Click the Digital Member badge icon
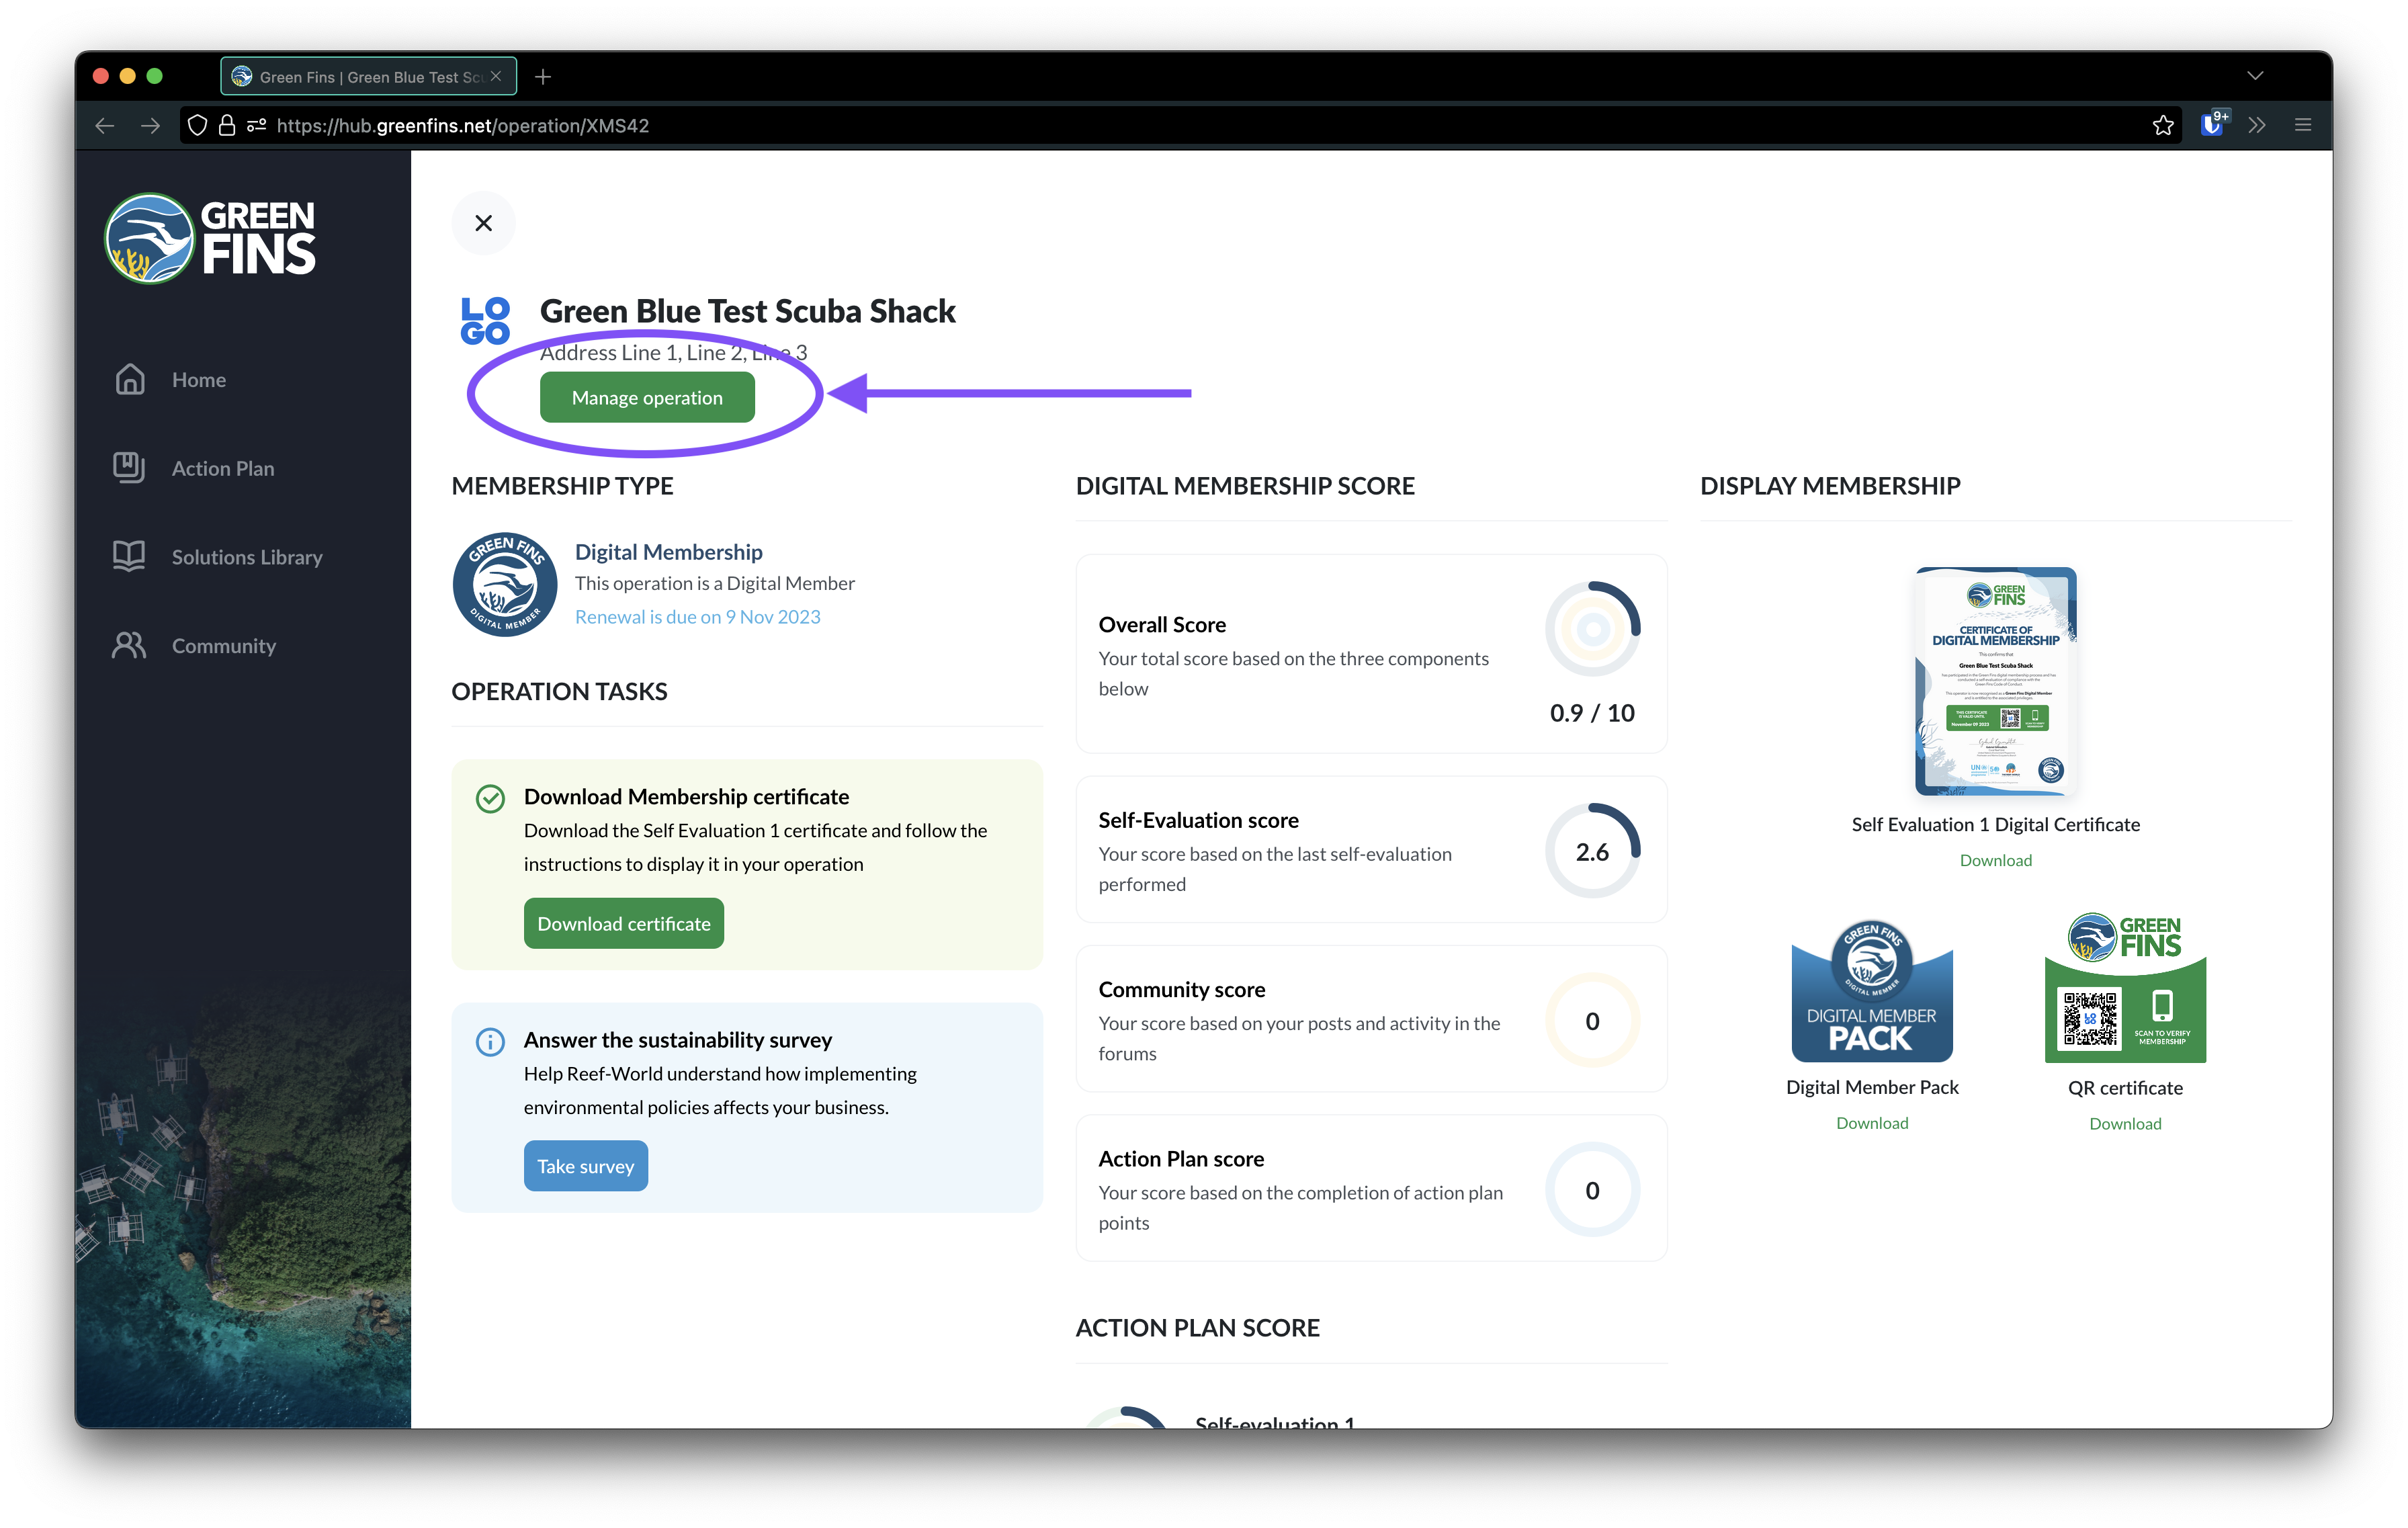The height and width of the screenshot is (1528, 2408). point(505,584)
